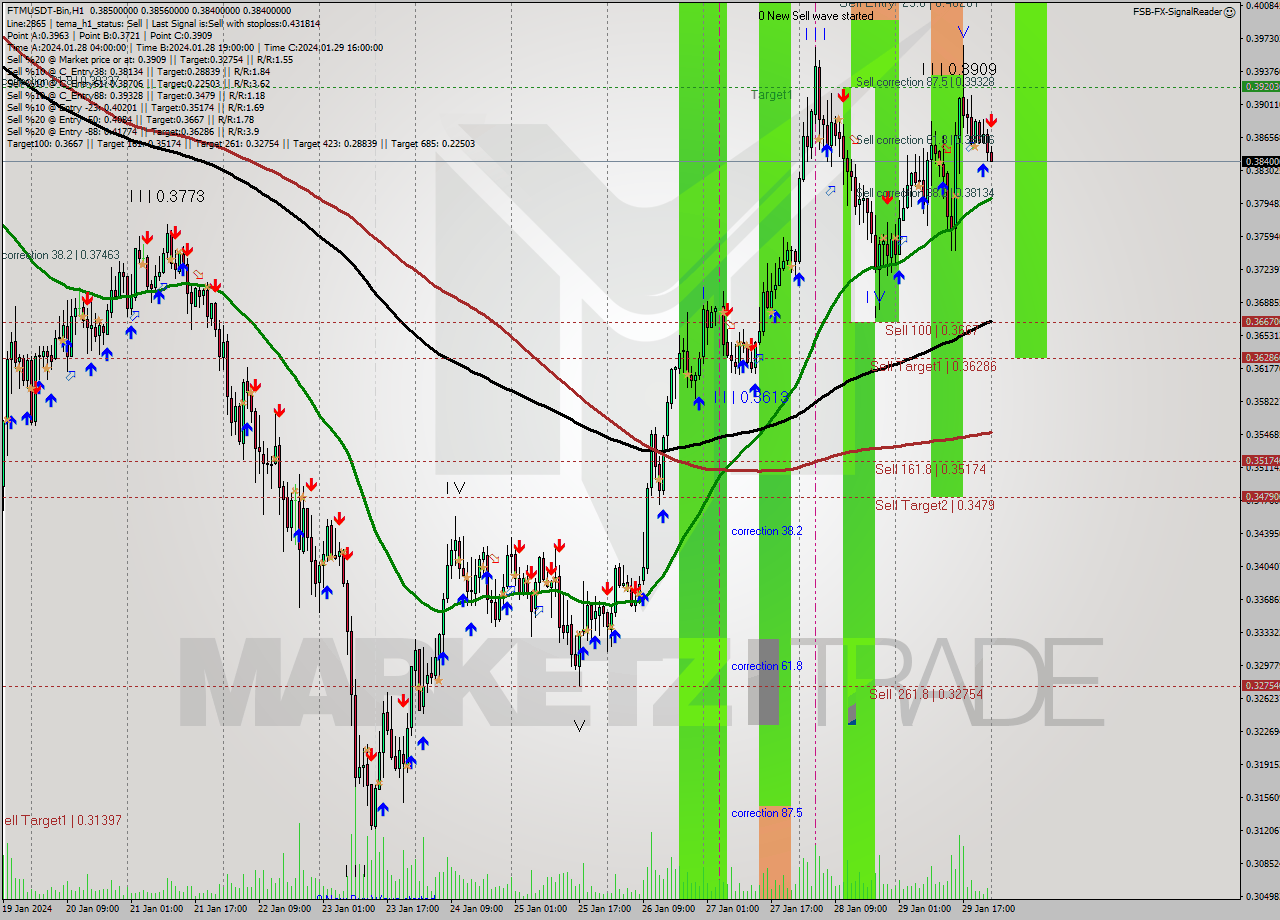Click the 'Sell Target2 | 0.3479' label

pos(934,505)
